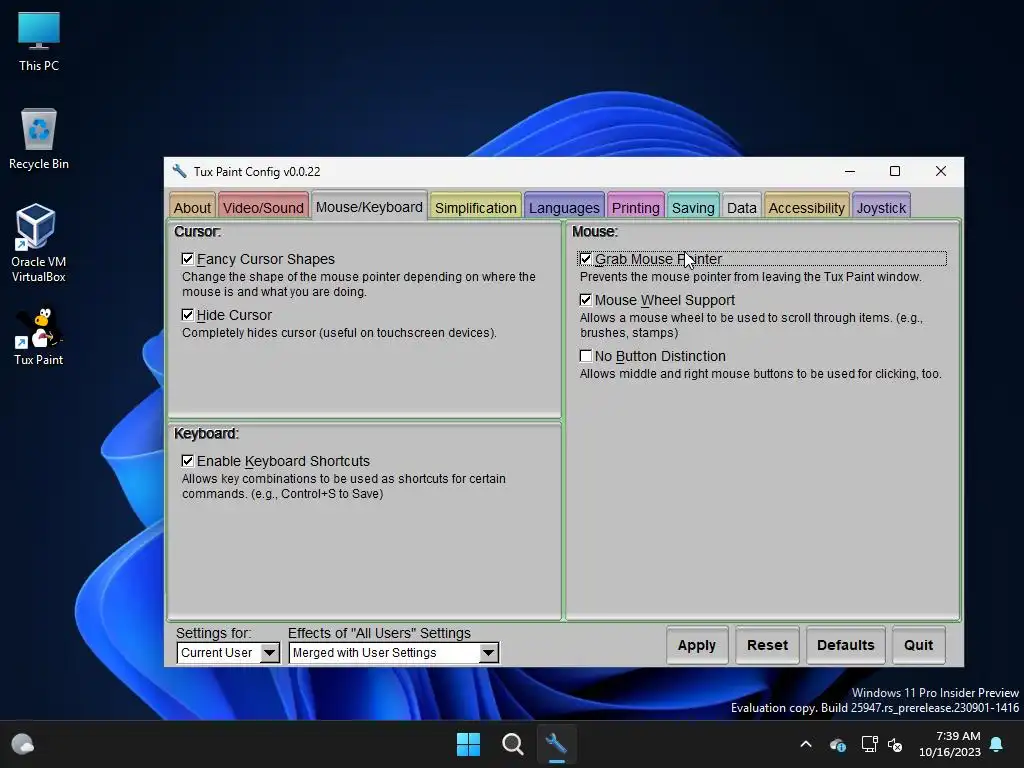Maximize the Tux Paint Config window

pyautogui.click(x=895, y=171)
